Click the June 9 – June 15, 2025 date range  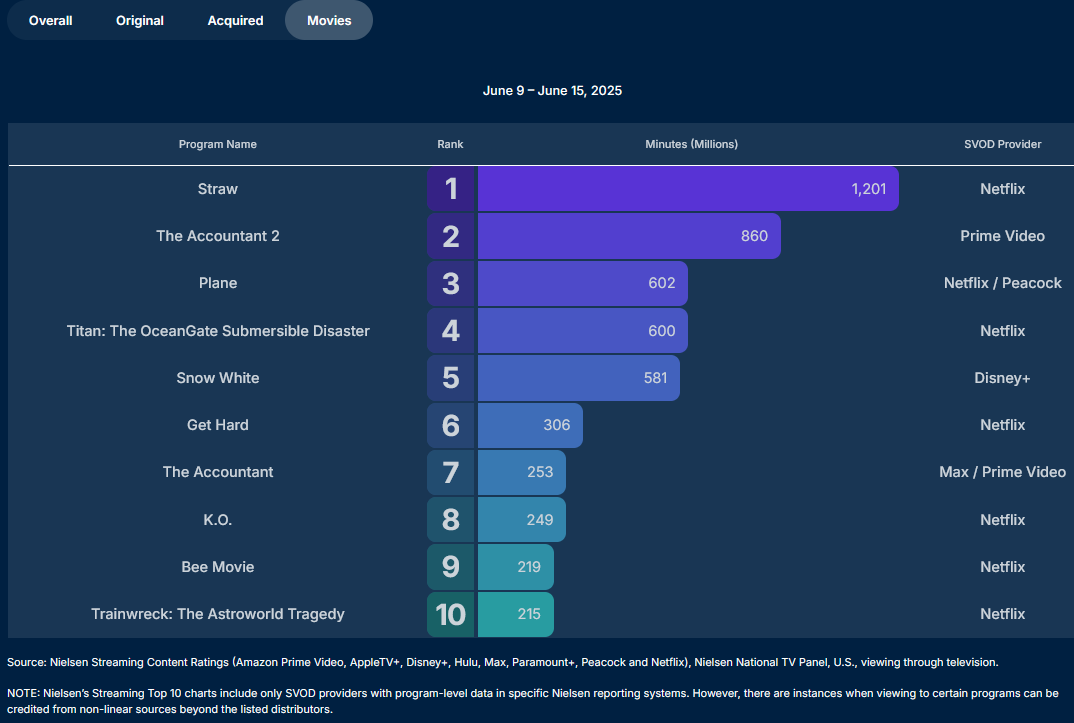(552, 91)
